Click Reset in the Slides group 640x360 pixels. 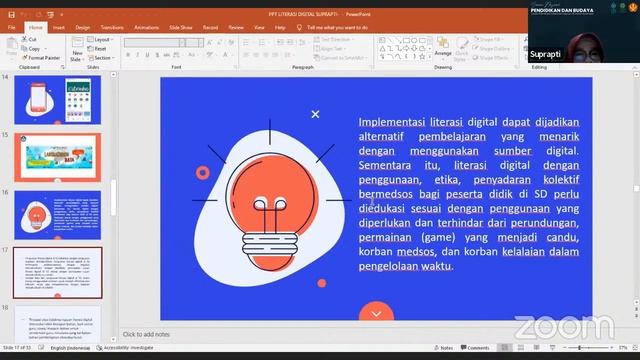point(97,49)
